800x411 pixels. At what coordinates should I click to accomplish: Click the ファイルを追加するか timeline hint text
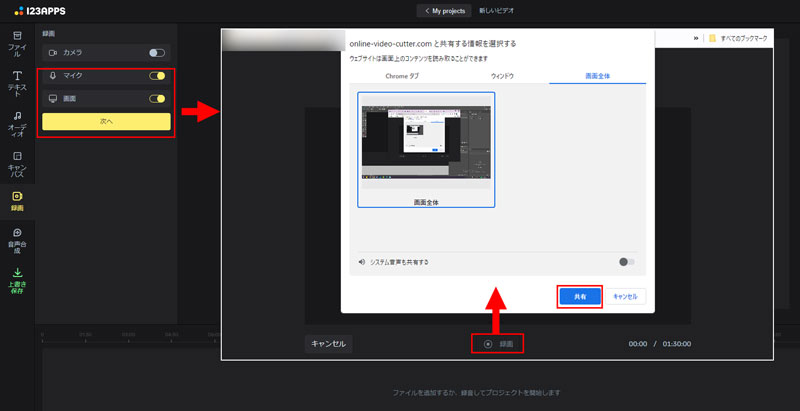pyautogui.click(x=477, y=393)
